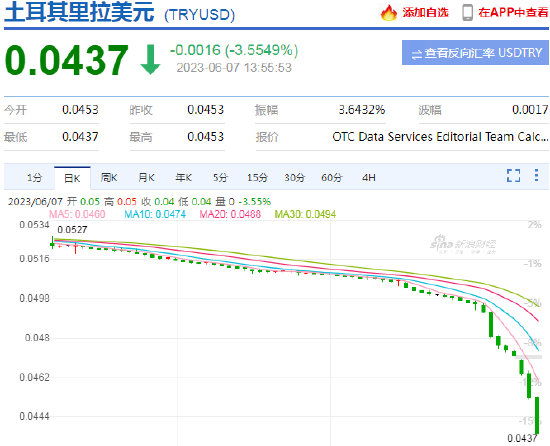Click the flame icon beside 添加自选
Image resolution: width=550 pixels, height=446 pixels.
(x=389, y=13)
